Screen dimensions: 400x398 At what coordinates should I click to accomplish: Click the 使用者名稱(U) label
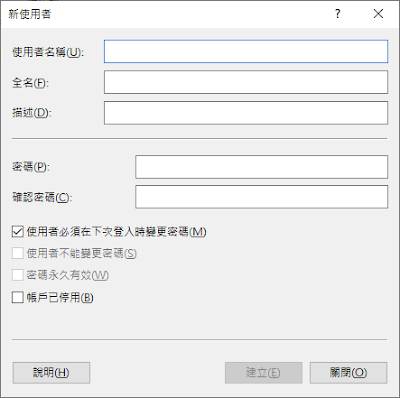pos(48,52)
